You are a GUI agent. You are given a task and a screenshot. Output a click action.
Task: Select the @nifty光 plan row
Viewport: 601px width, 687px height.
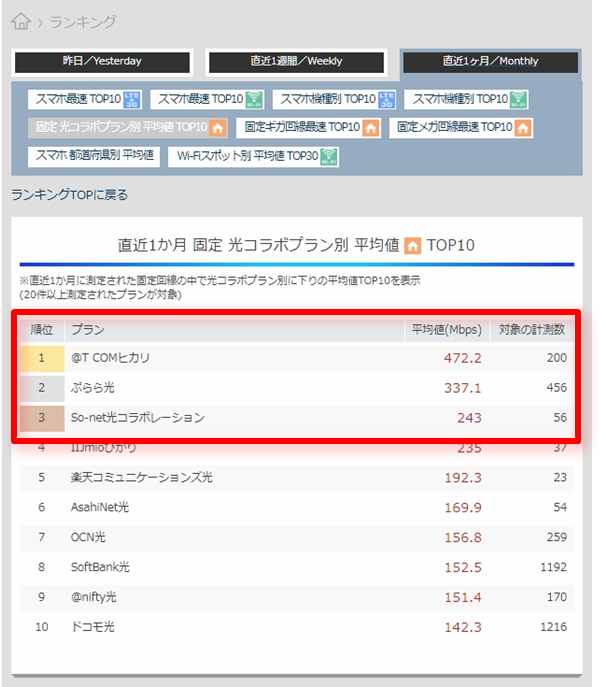[x=297, y=597]
